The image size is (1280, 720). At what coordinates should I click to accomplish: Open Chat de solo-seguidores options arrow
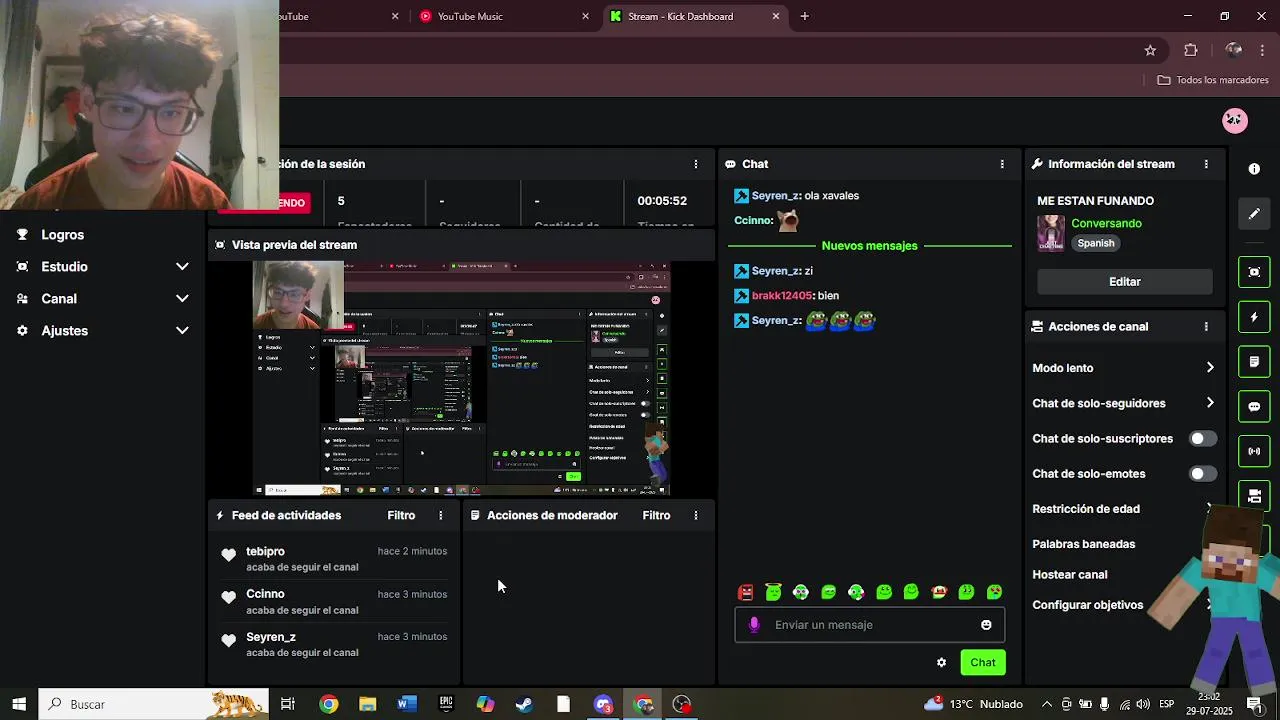(1210, 403)
